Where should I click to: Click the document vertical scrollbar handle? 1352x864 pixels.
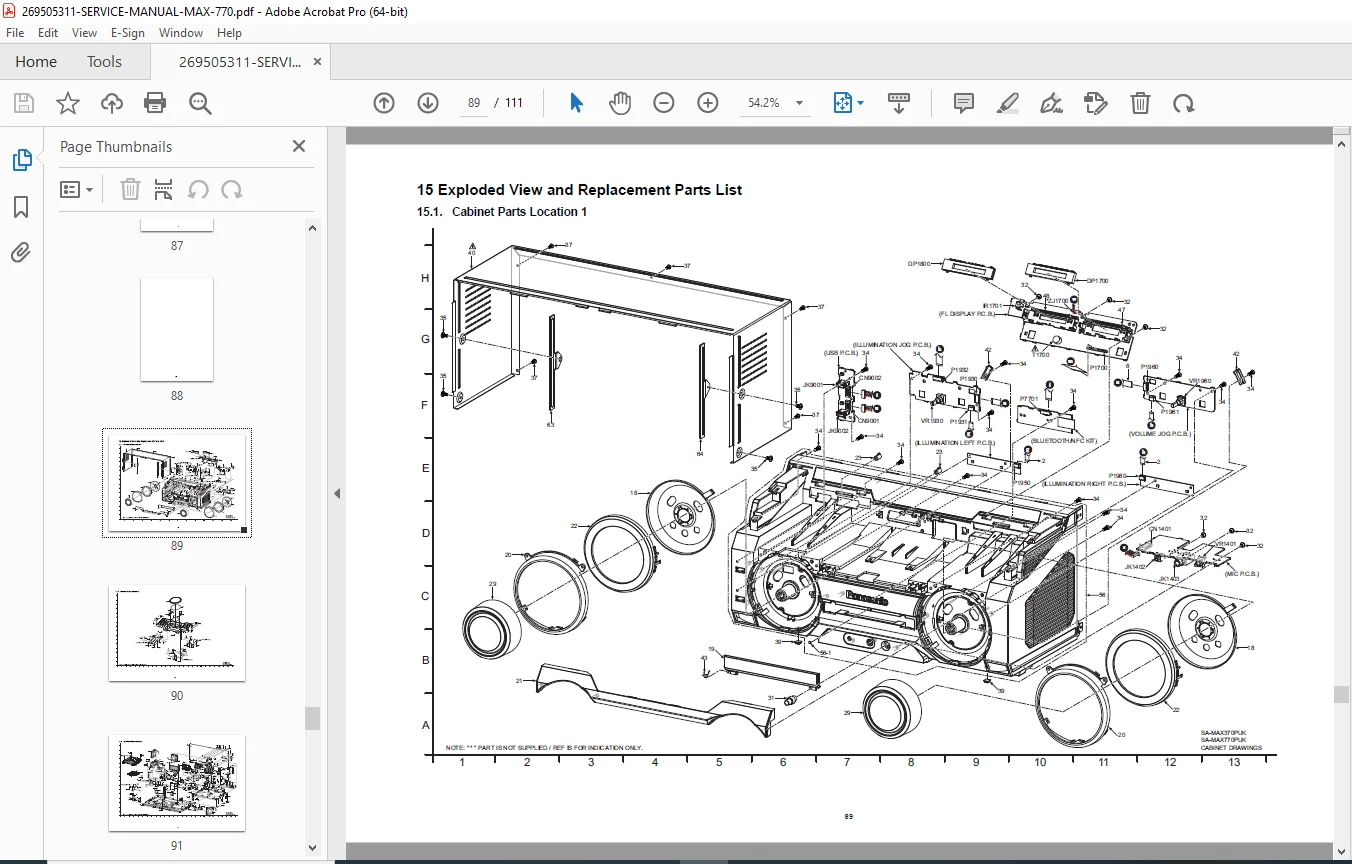tap(1341, 694)
